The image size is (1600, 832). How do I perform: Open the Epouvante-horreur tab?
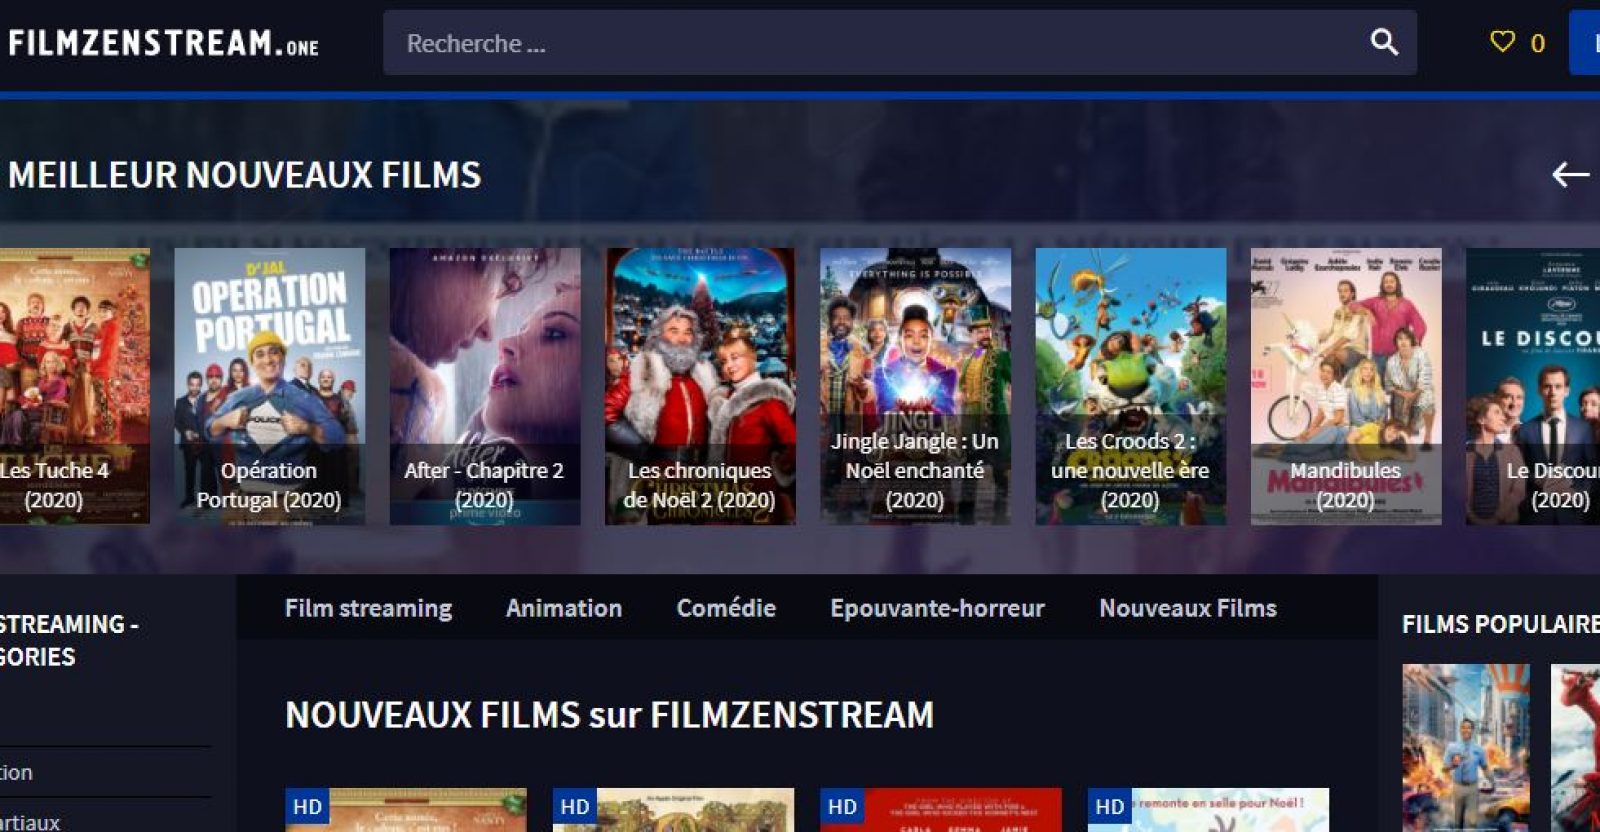937,608
